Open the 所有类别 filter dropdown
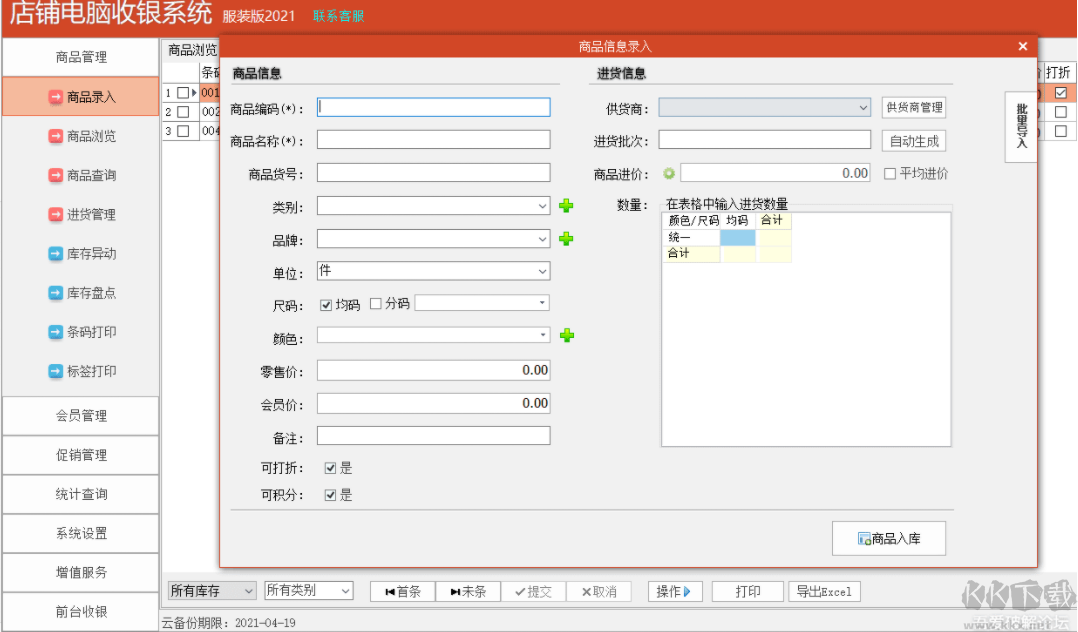 coord(344,591)
